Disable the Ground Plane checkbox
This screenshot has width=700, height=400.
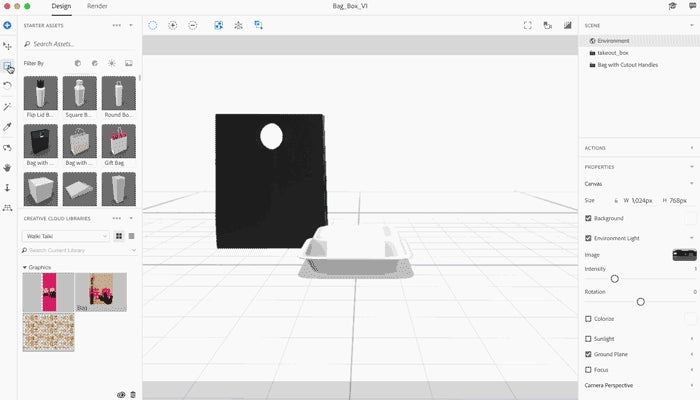click(x=588, y=354)
